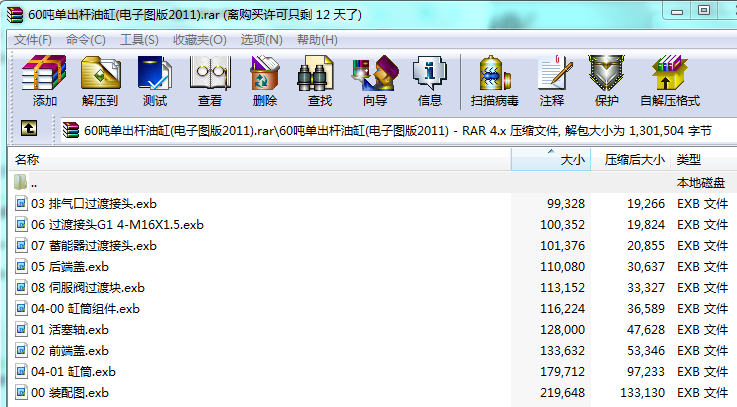
Task: Open the File (文件) menu
Action: coord(32,40)
